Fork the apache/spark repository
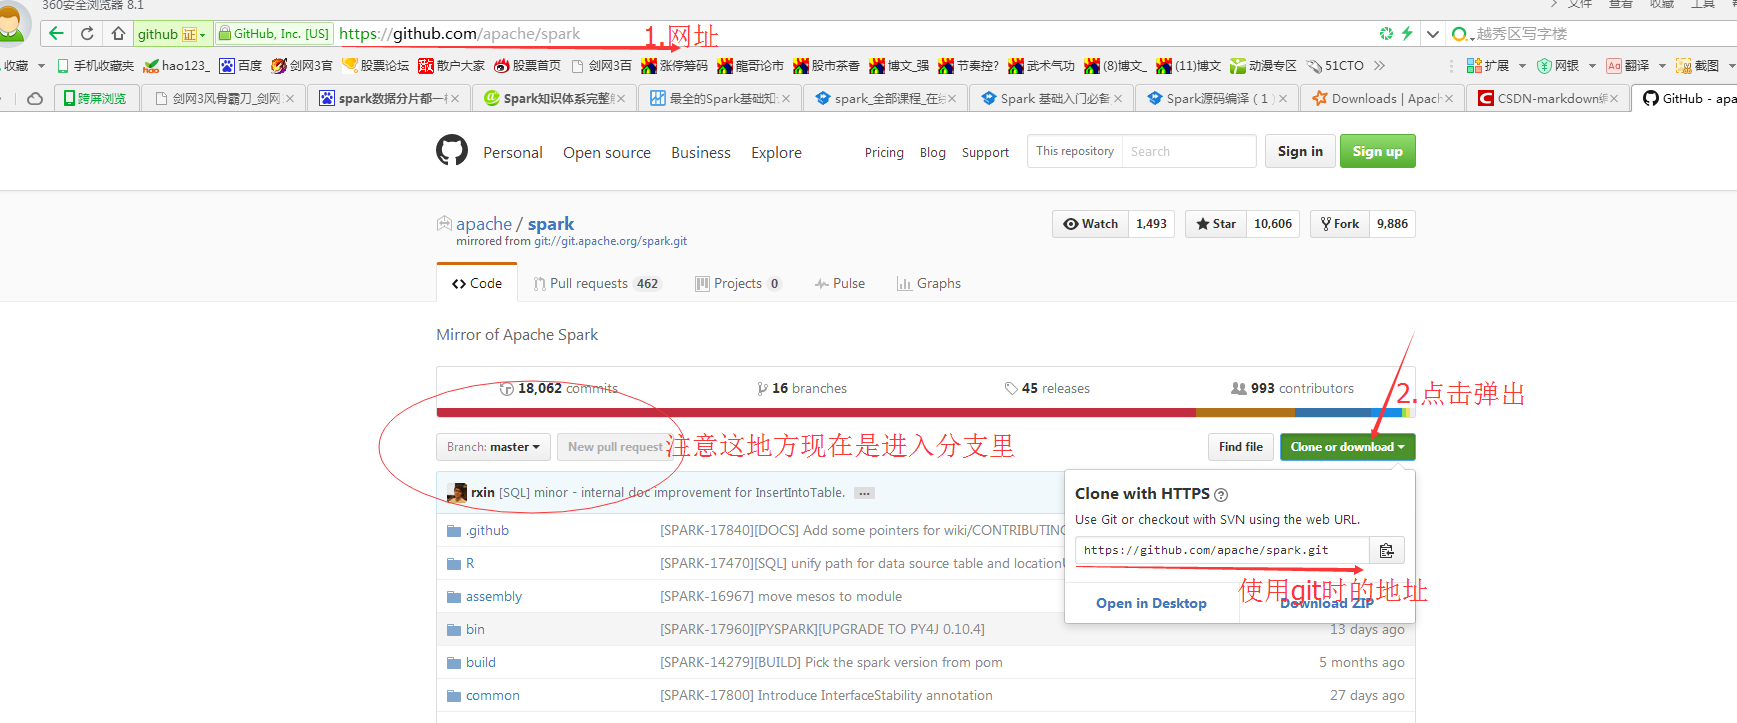The height and width of the screenshot is (723, 1737). coord(1339,224)
